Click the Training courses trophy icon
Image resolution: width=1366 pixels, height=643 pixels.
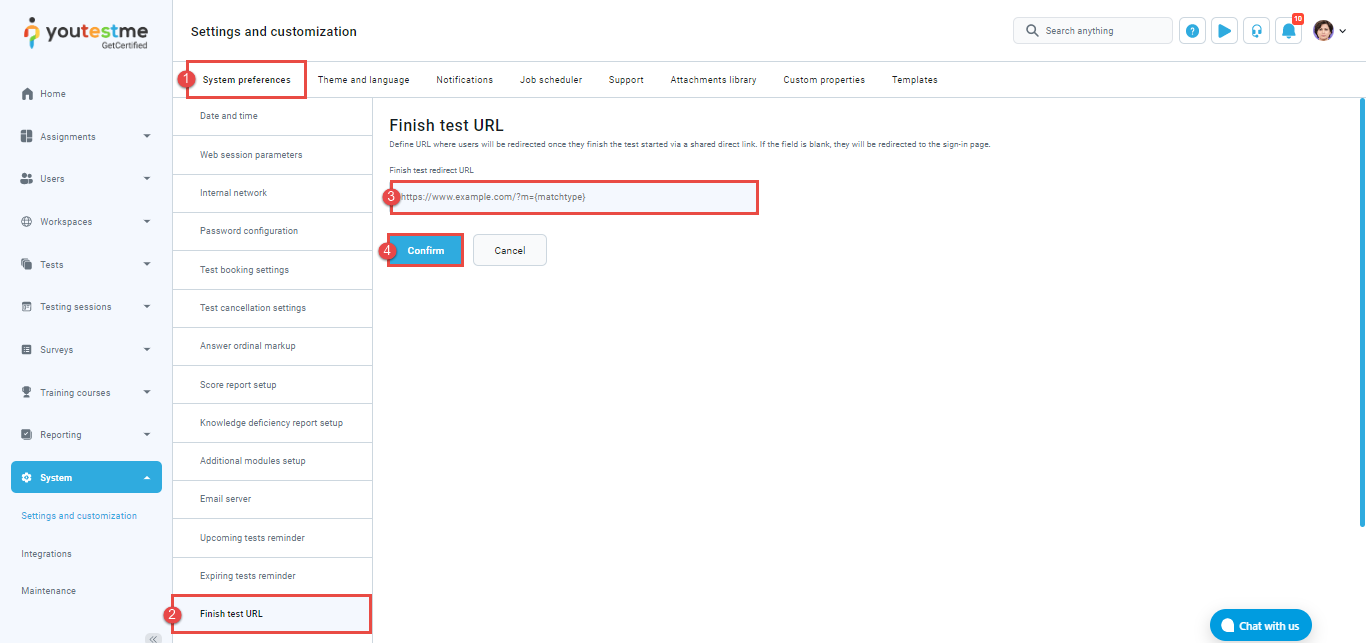click(x=28, y=393)
